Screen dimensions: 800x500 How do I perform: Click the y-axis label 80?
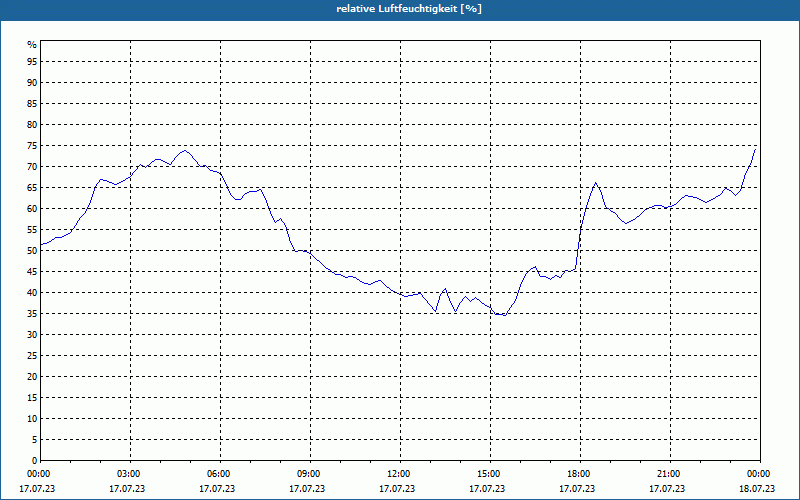32,124
